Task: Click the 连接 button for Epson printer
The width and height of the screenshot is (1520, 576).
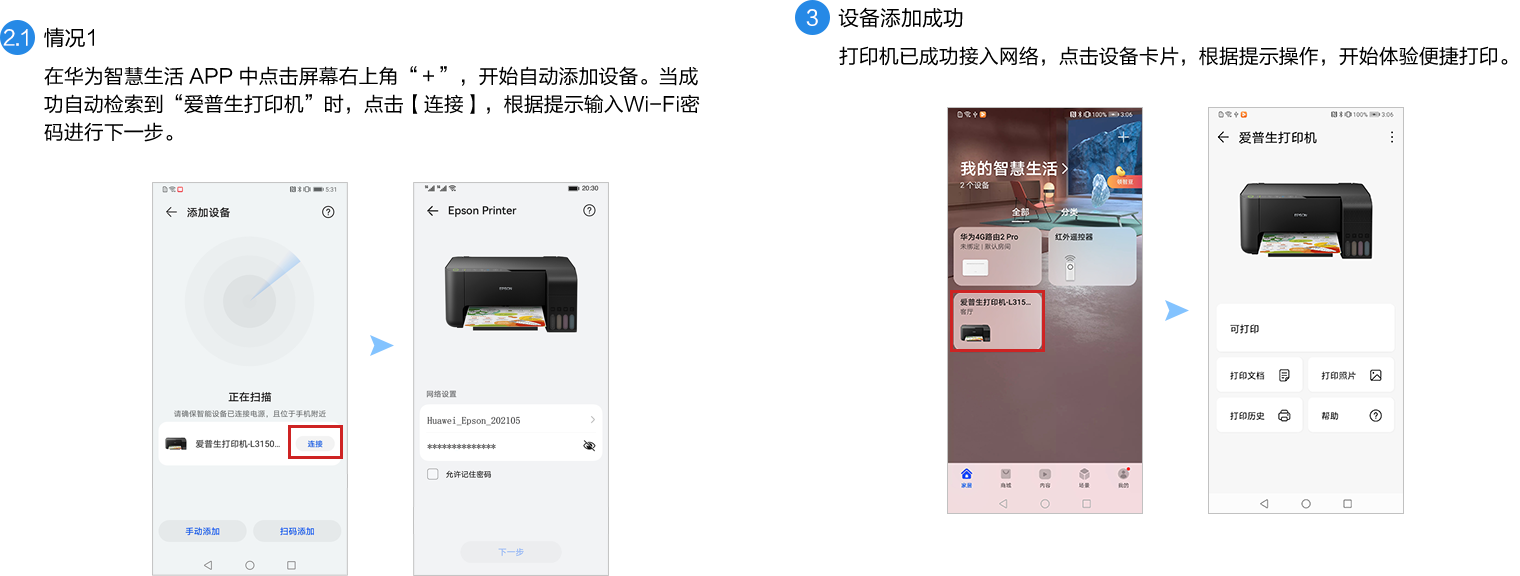Action: click(x=315, y=443)
